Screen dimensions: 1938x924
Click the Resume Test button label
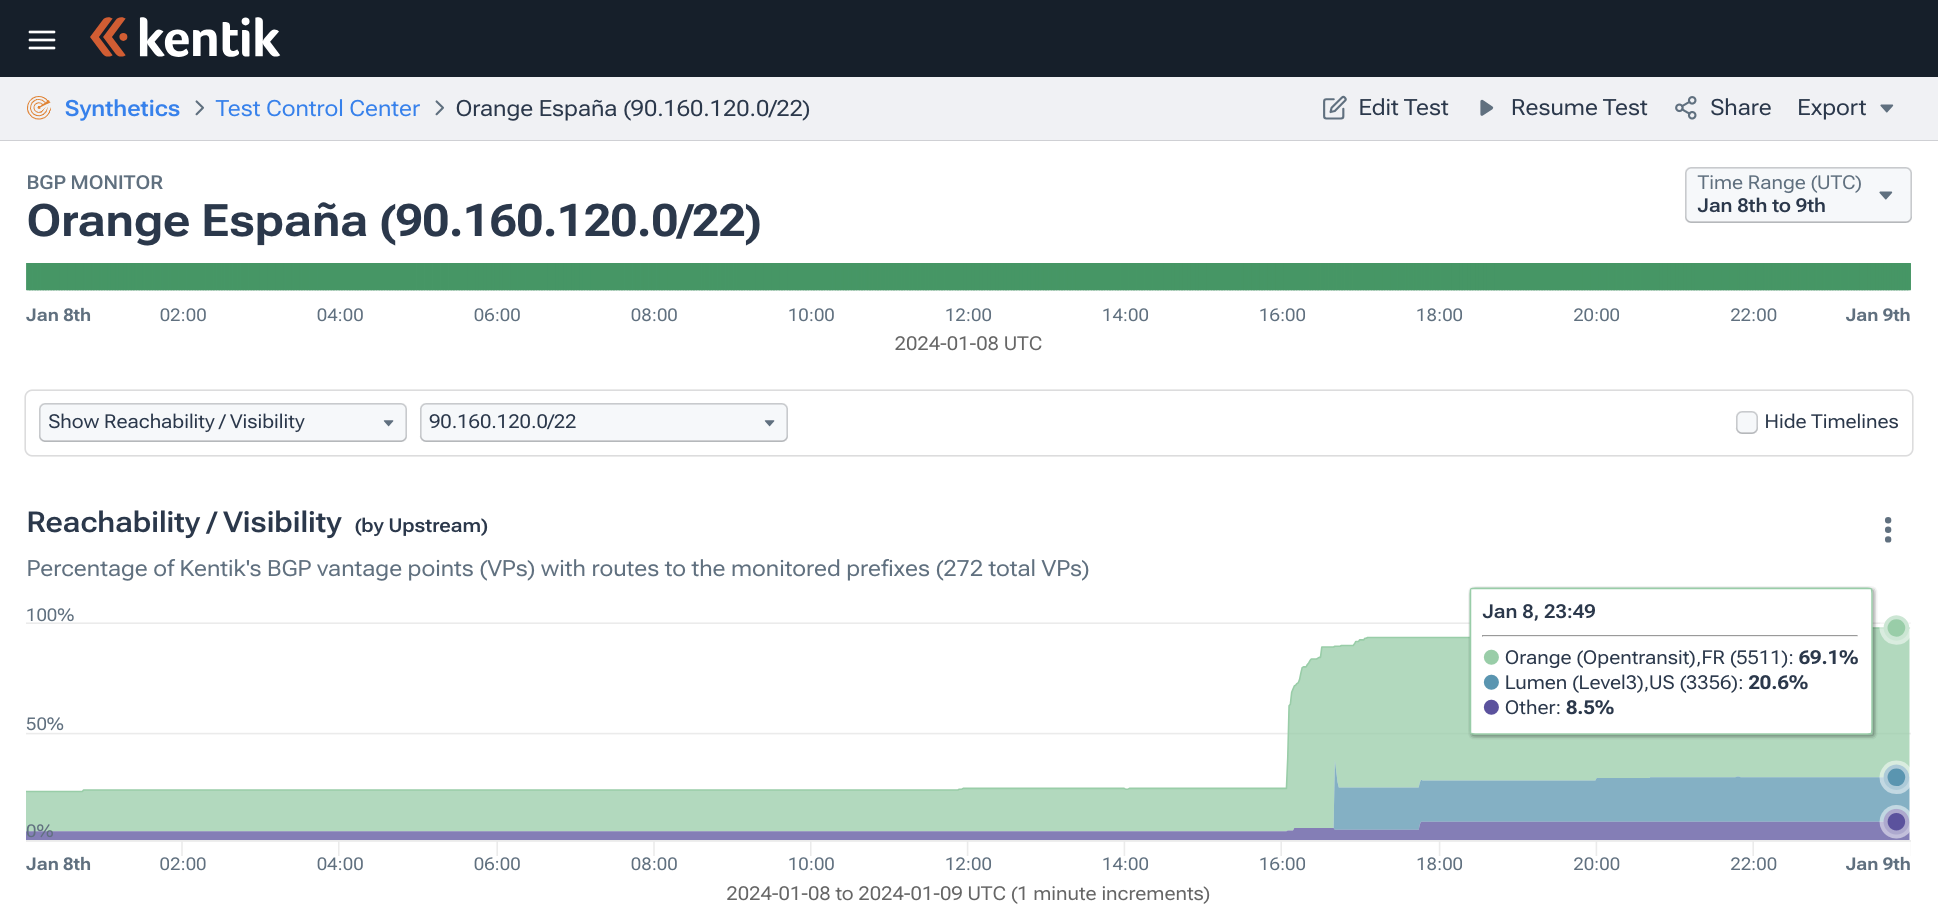click(1579, 108)
